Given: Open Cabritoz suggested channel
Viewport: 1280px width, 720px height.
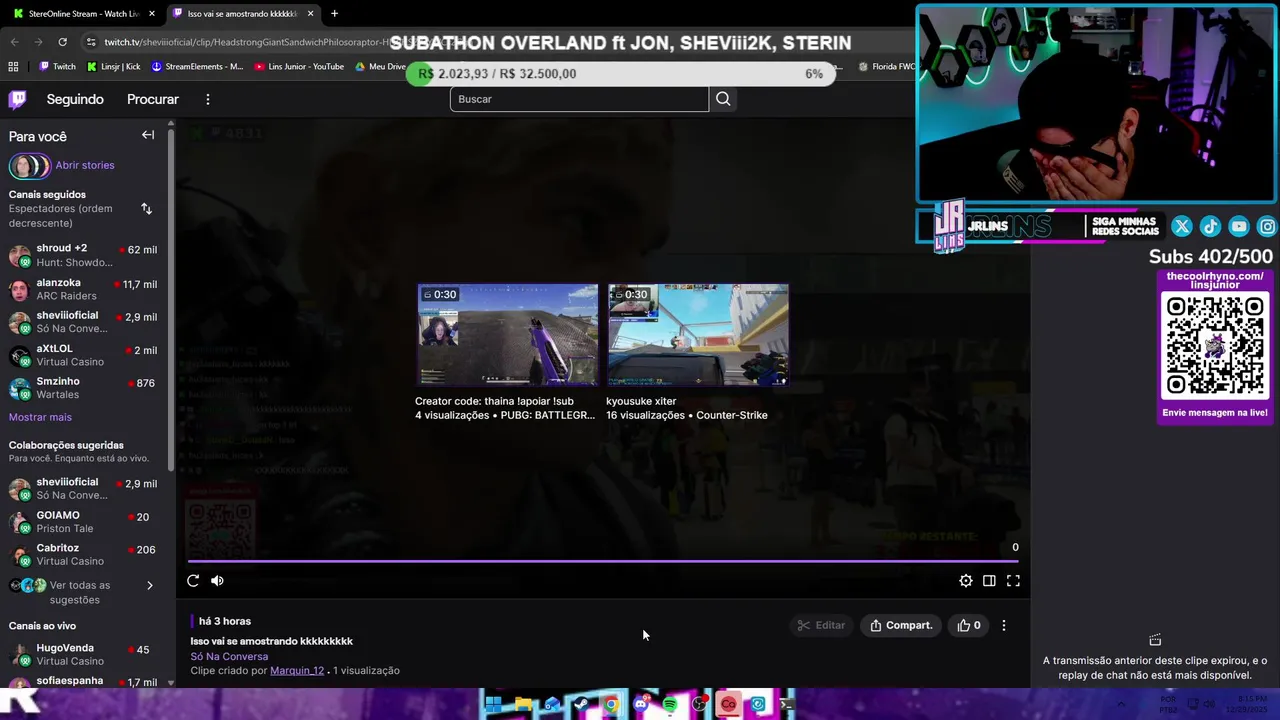Looking at the screenshot, I should pyautogui.click(x=83, y=555).
